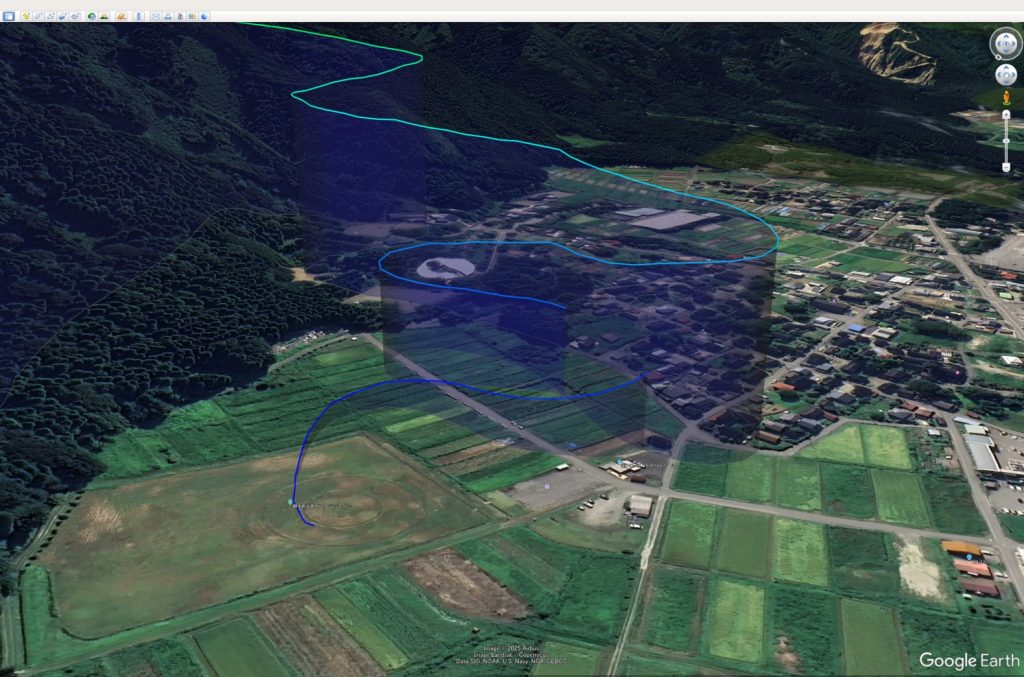
Task: Select the Add Path tool
Action: coord(51,17)
